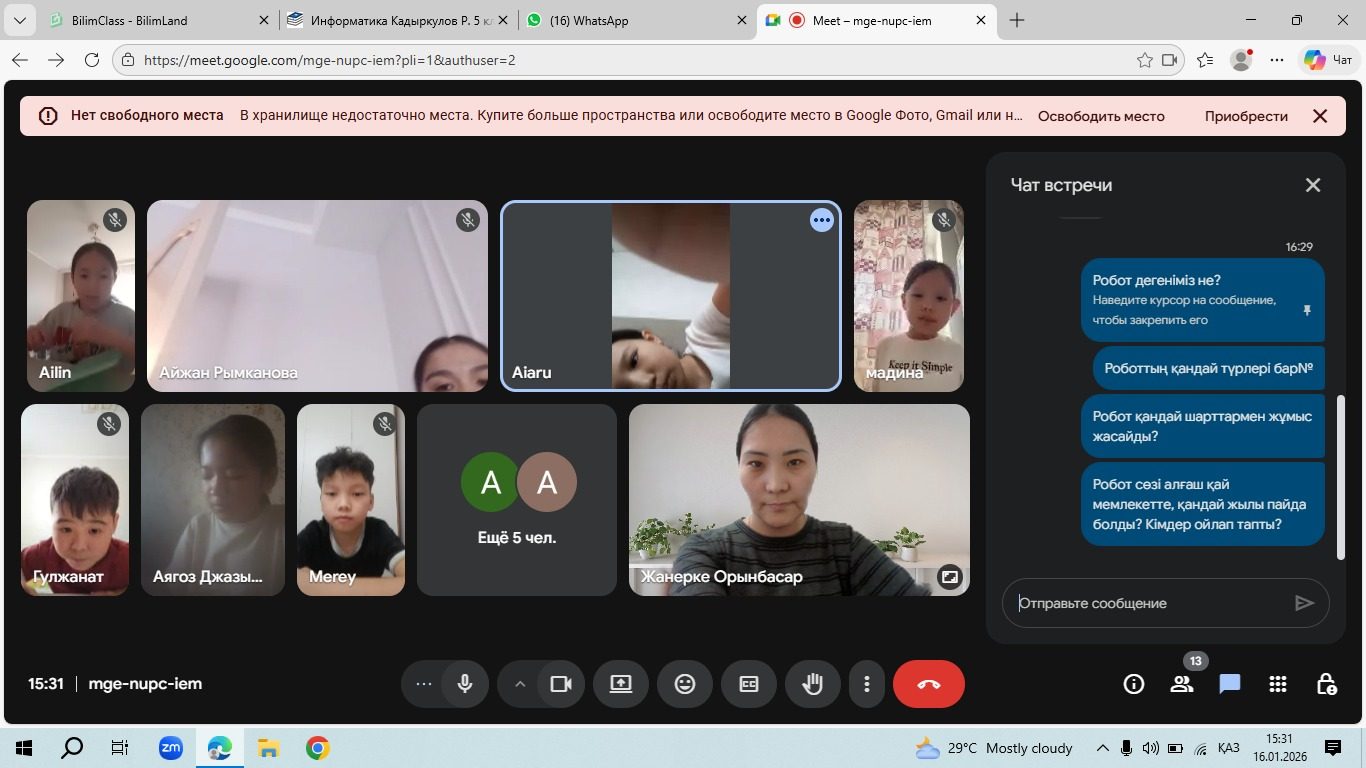Open the participants list icon
This screenshot has width=1366, height=768.
click(1182, 684)
